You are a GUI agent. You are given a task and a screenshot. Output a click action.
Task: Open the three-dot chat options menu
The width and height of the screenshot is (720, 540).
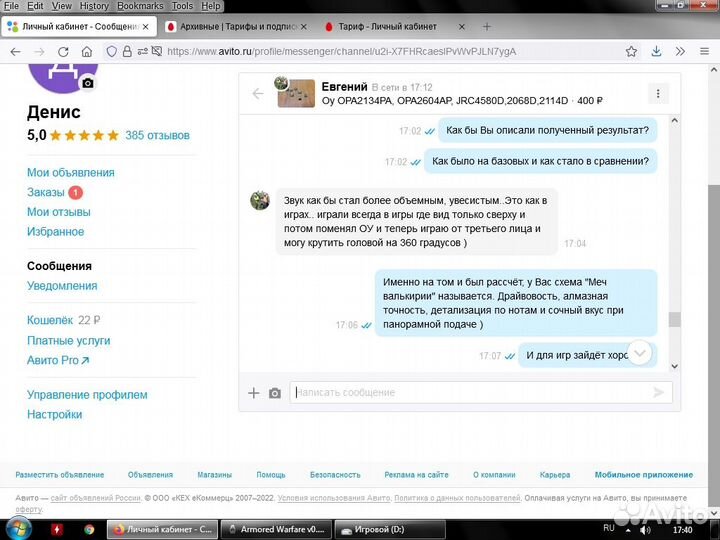657,94
